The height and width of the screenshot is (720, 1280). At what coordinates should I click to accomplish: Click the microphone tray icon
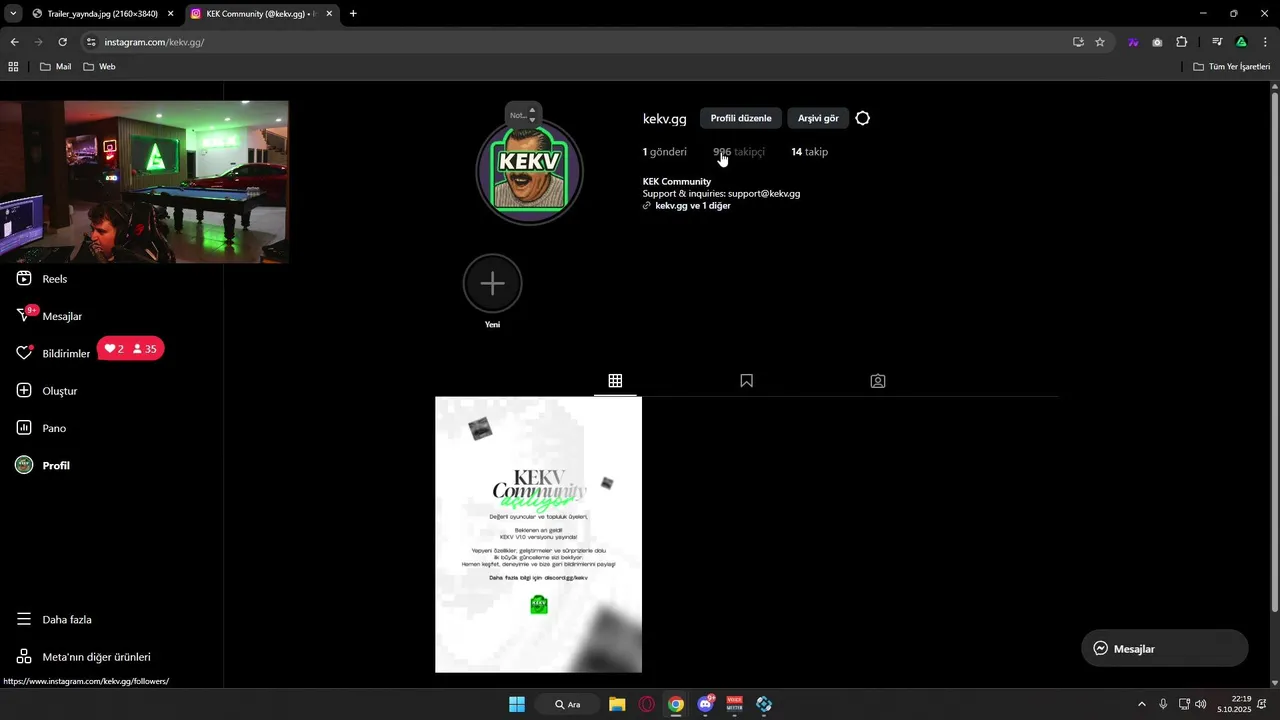coord(1163,704)
